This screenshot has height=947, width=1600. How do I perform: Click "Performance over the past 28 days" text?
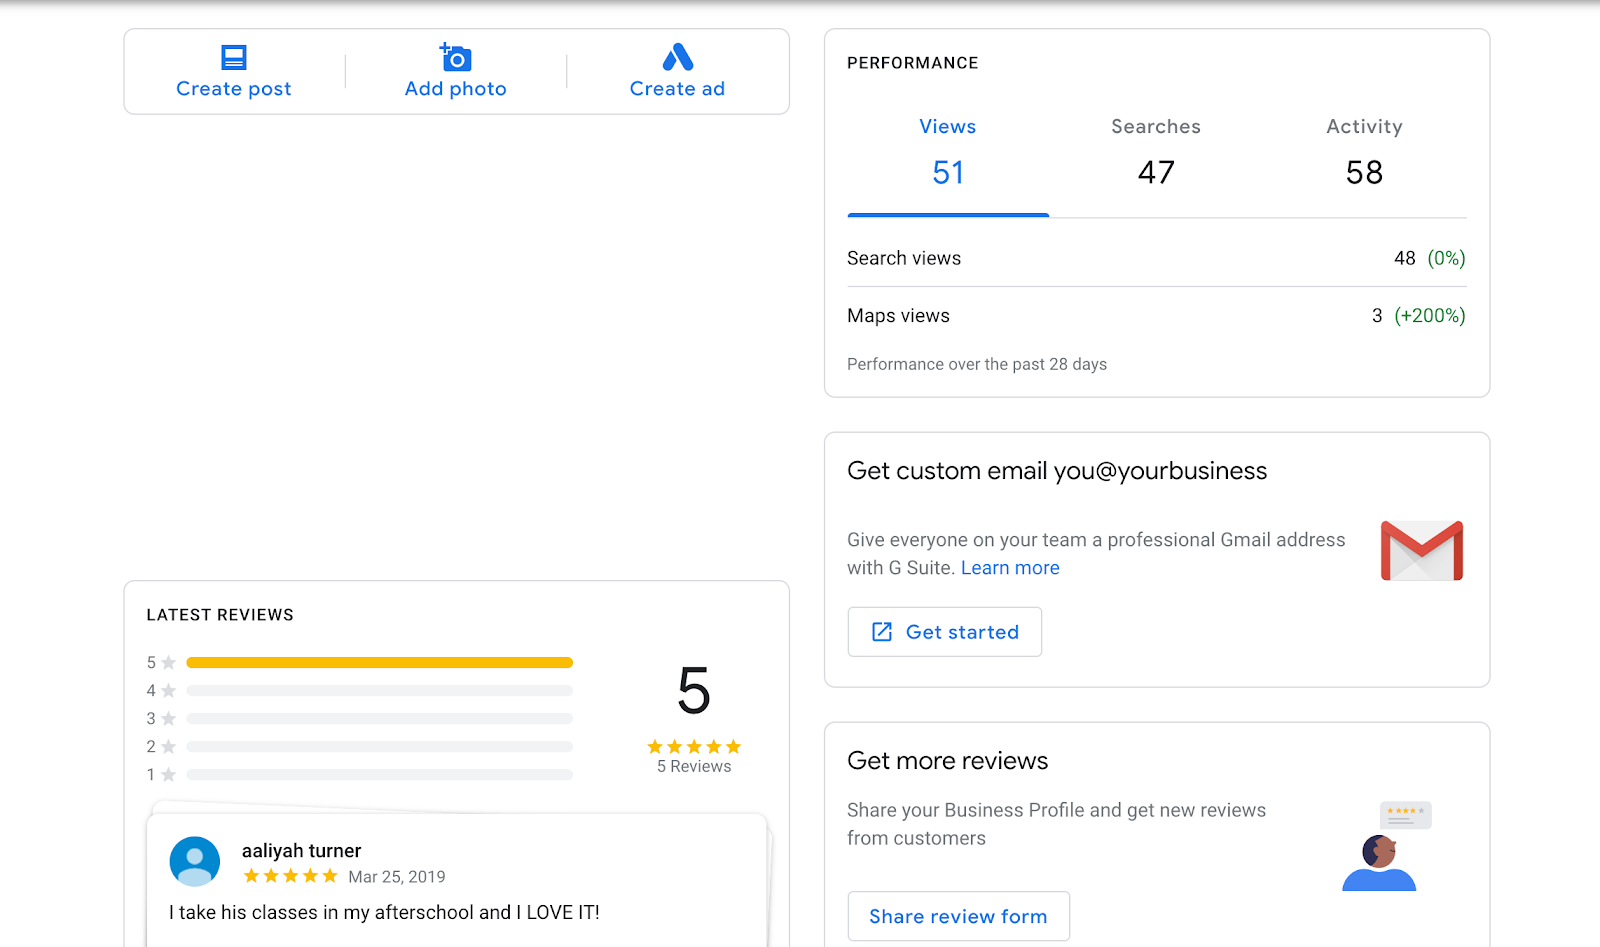pos(977,365)
